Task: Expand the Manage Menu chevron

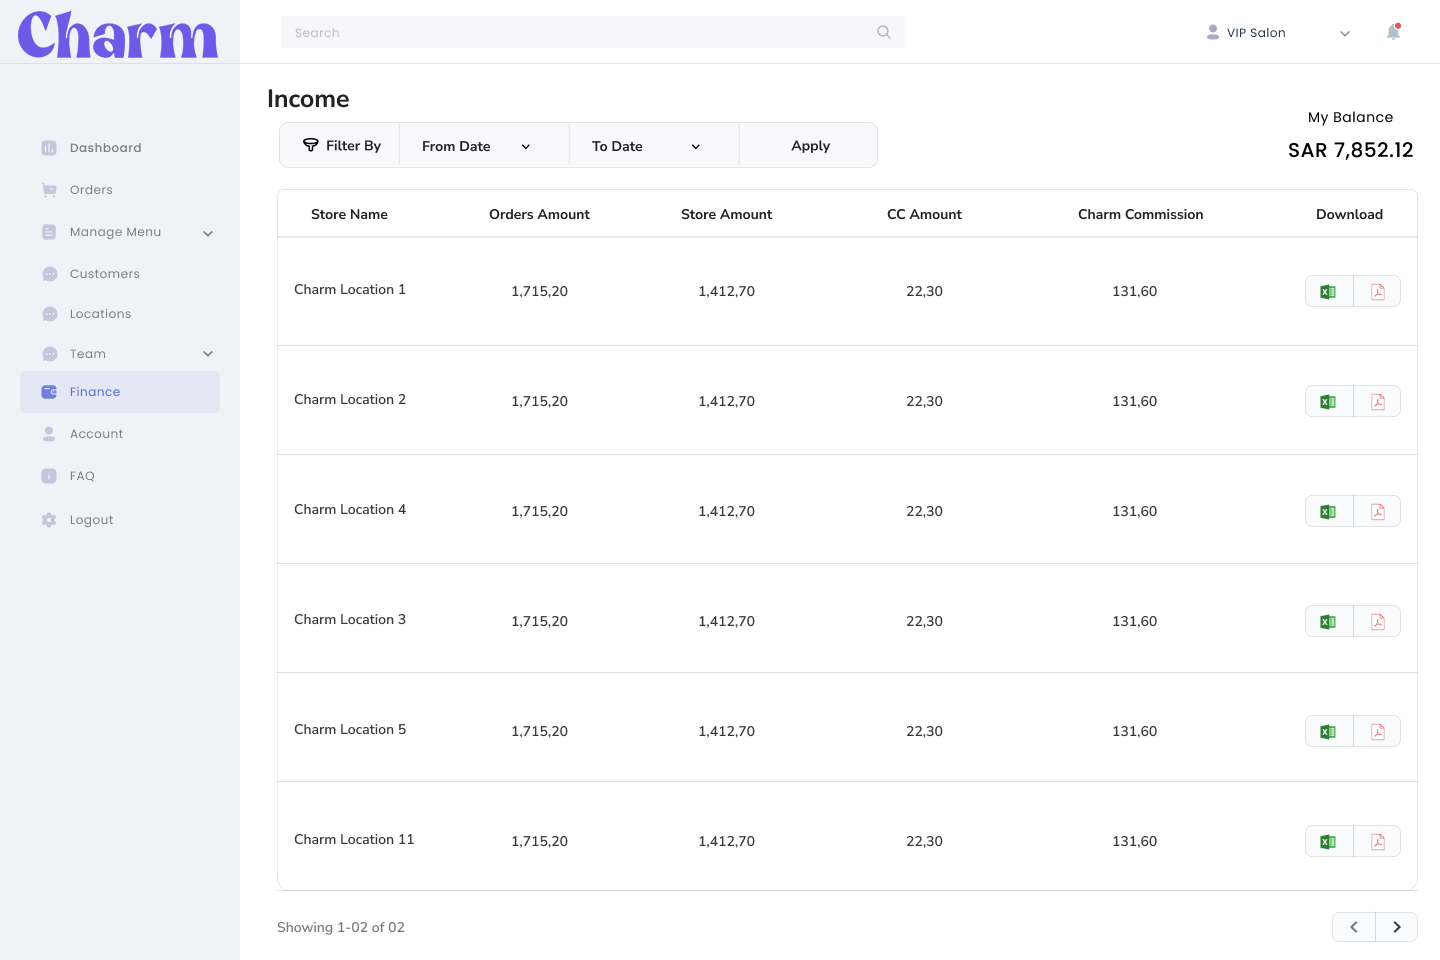Action: [208, 233]
